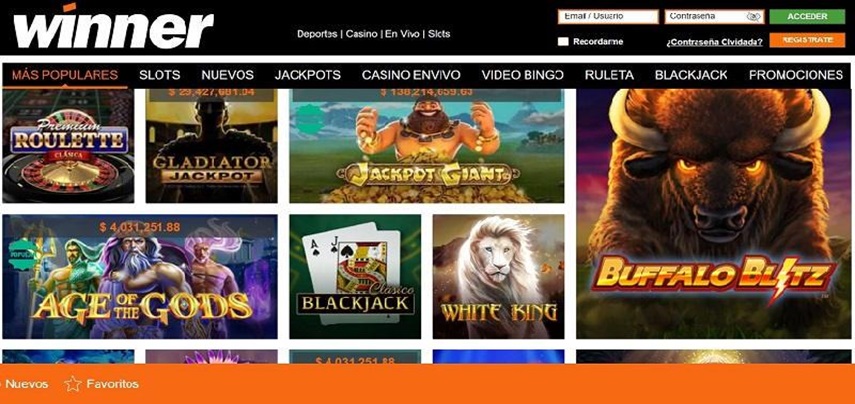Toggle password visibility eye icon
Viewport: 855px width, 404px height.
[754, 17]
